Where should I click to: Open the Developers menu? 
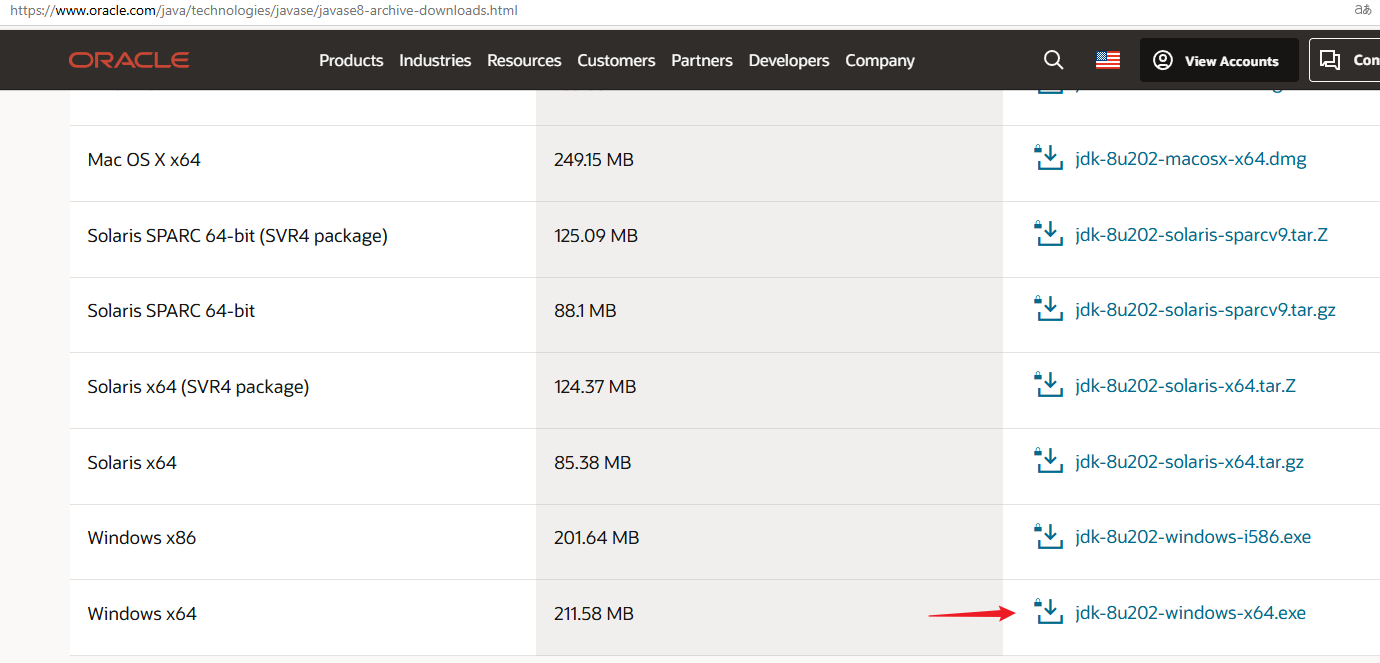click(x=789, y=60)
